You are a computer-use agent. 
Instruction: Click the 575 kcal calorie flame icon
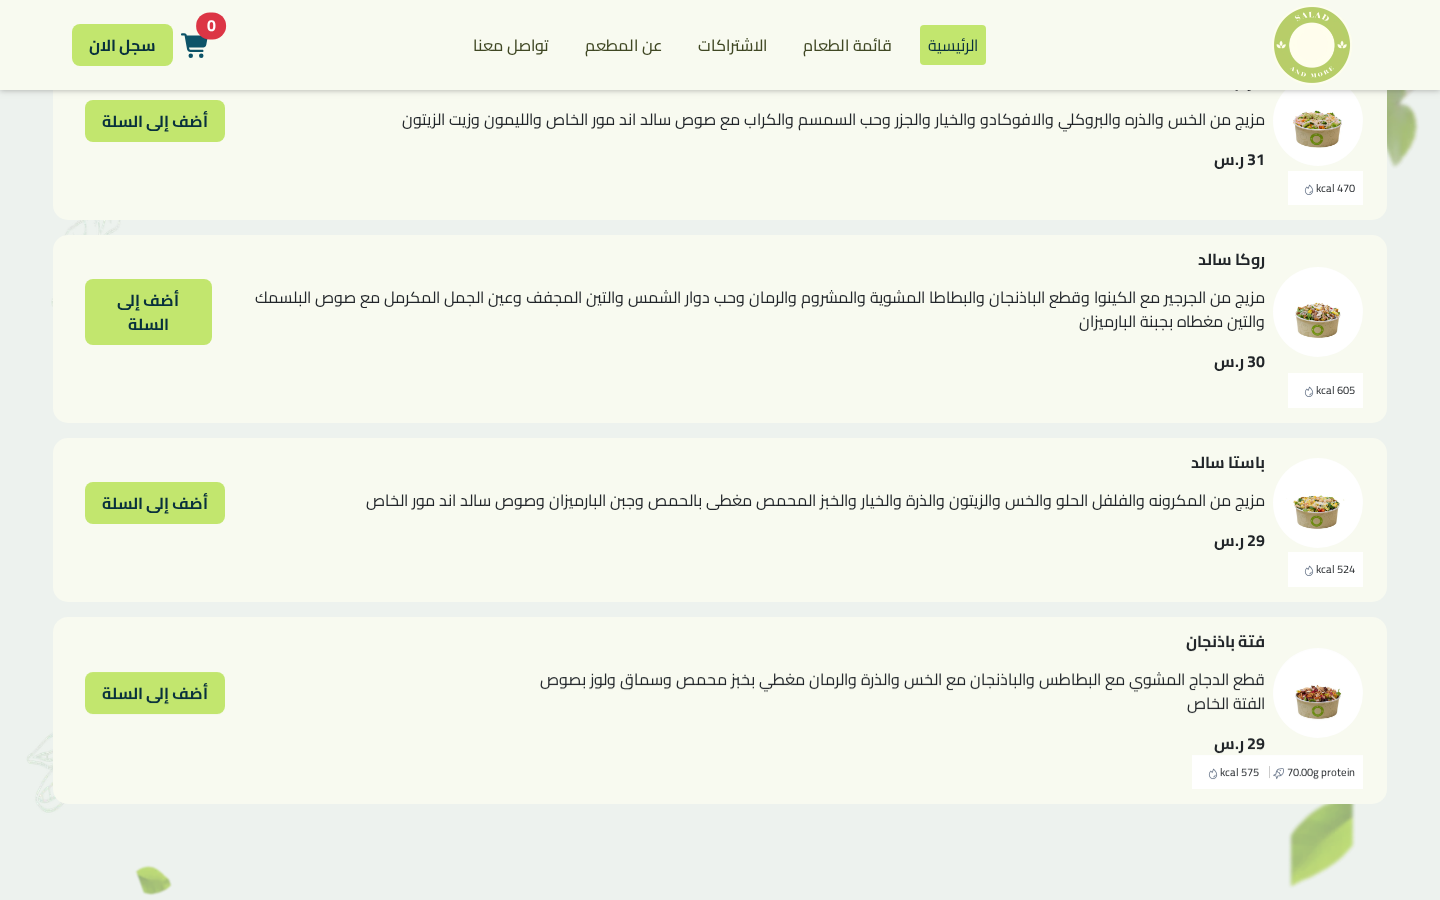pos(1213,773)
